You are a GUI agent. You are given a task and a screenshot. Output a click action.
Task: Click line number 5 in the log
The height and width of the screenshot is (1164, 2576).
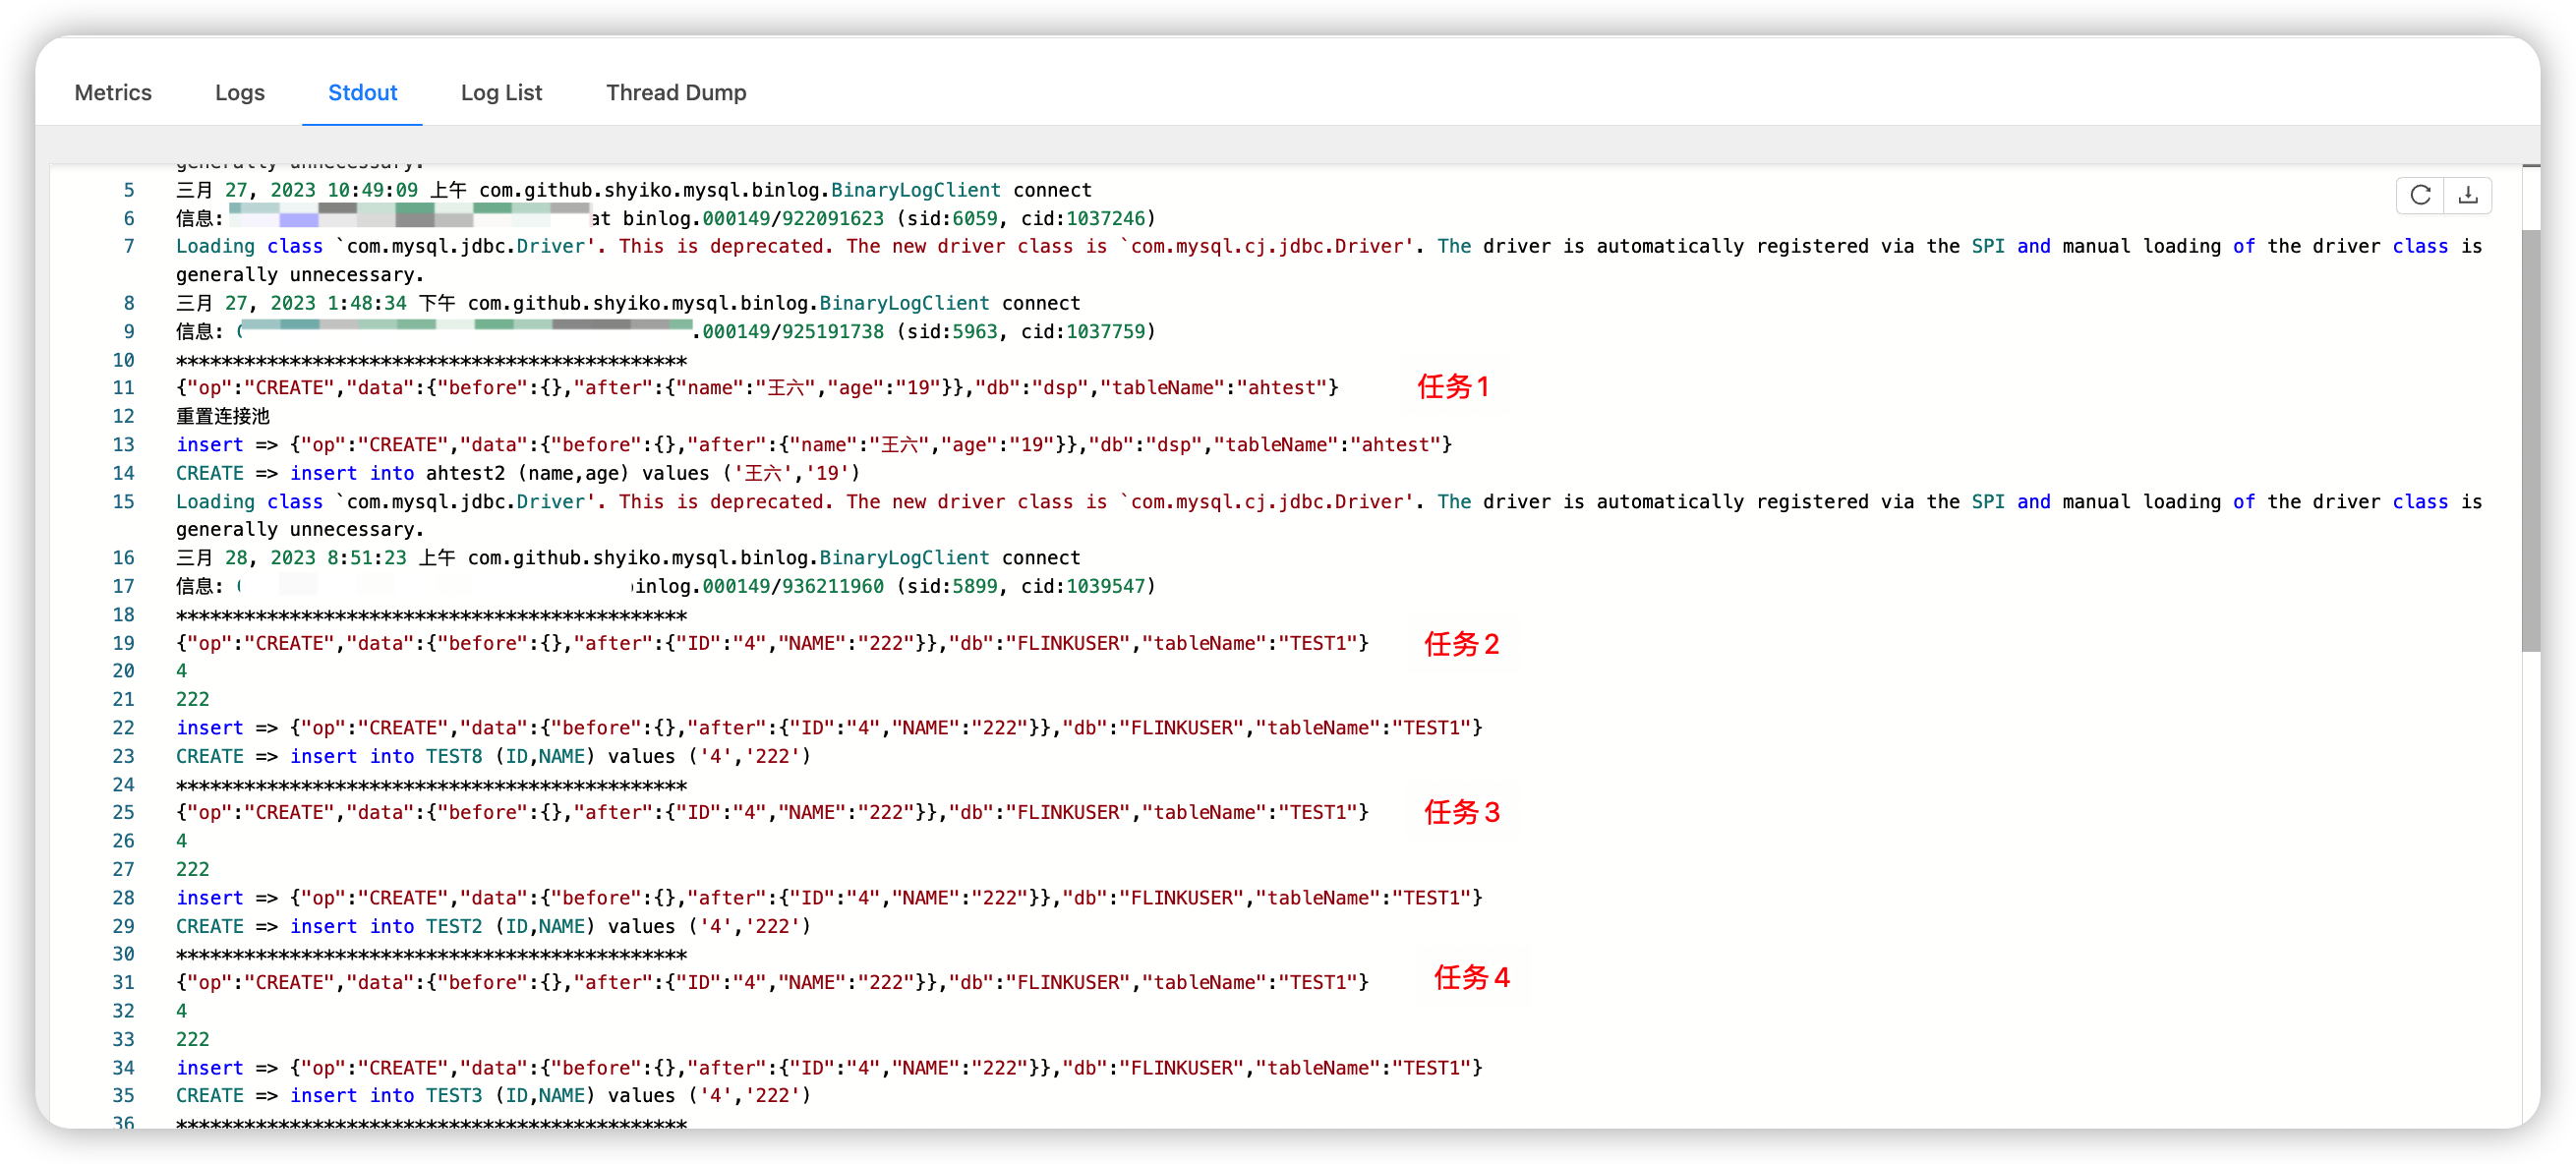(x=128, y=189)
